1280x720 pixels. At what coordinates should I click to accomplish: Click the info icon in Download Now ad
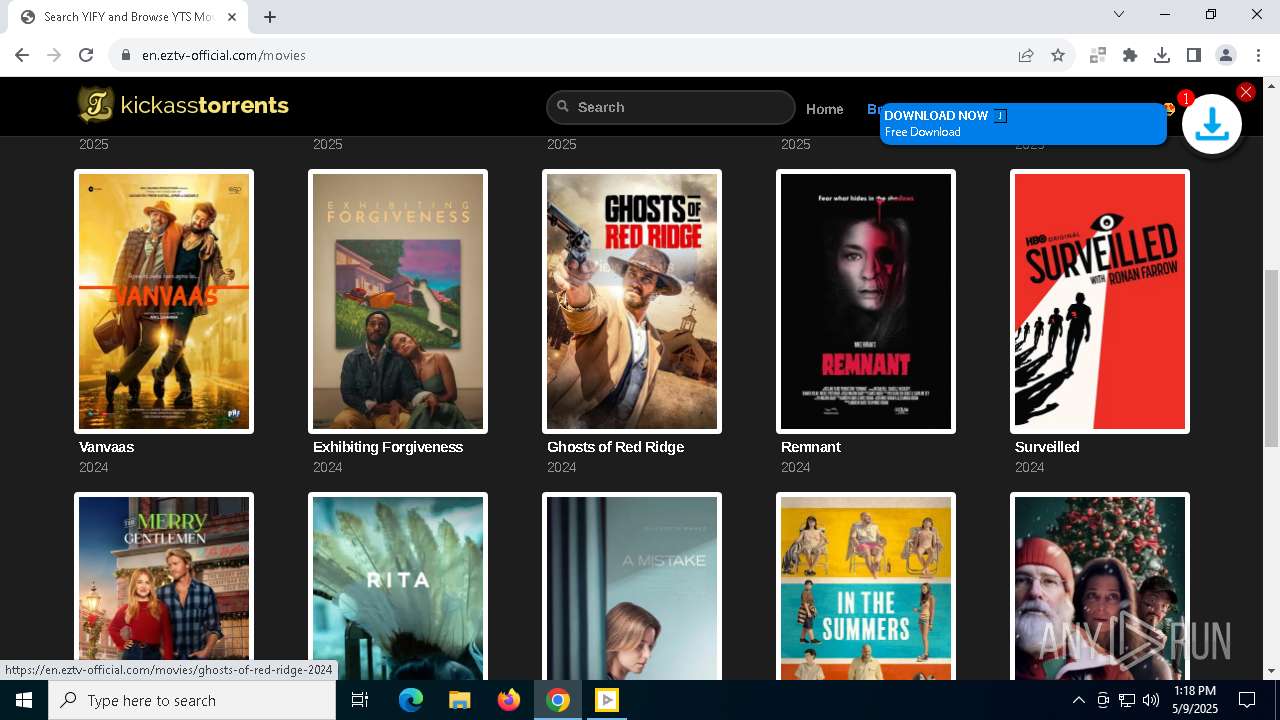pyautogui.click(x=1000, y=116)
